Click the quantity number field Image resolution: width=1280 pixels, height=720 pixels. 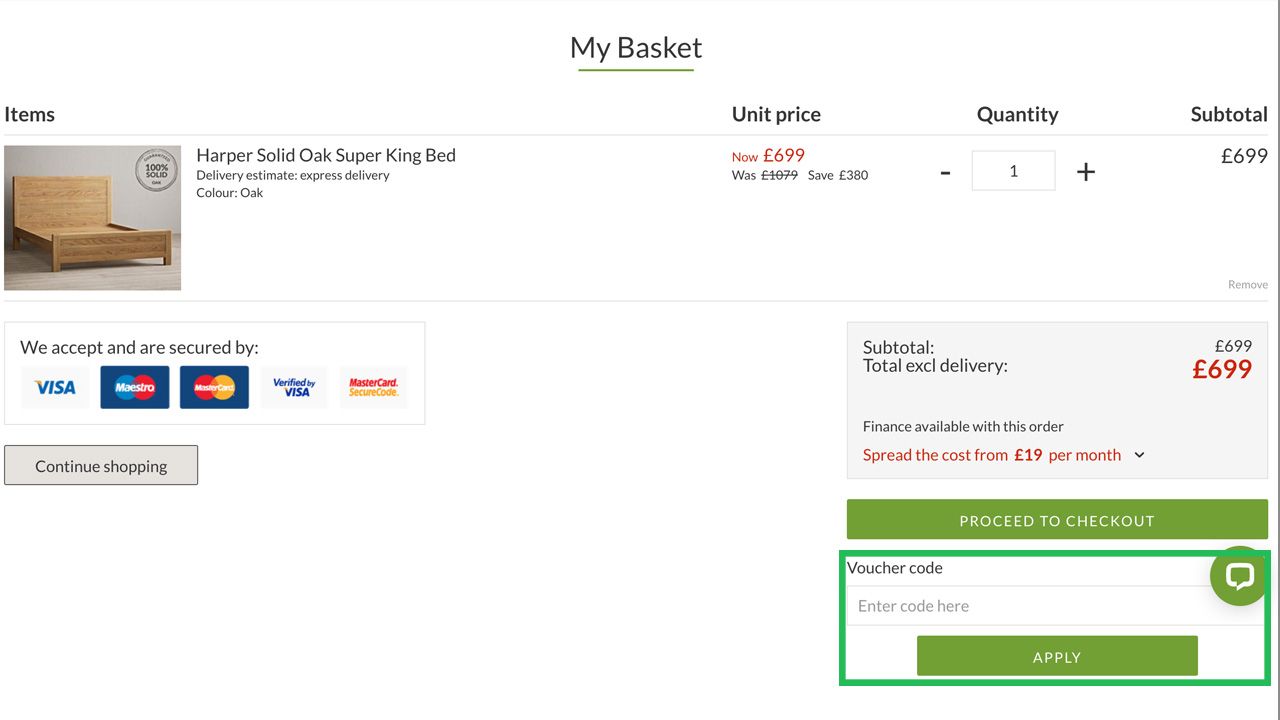tap(1013, 171)
